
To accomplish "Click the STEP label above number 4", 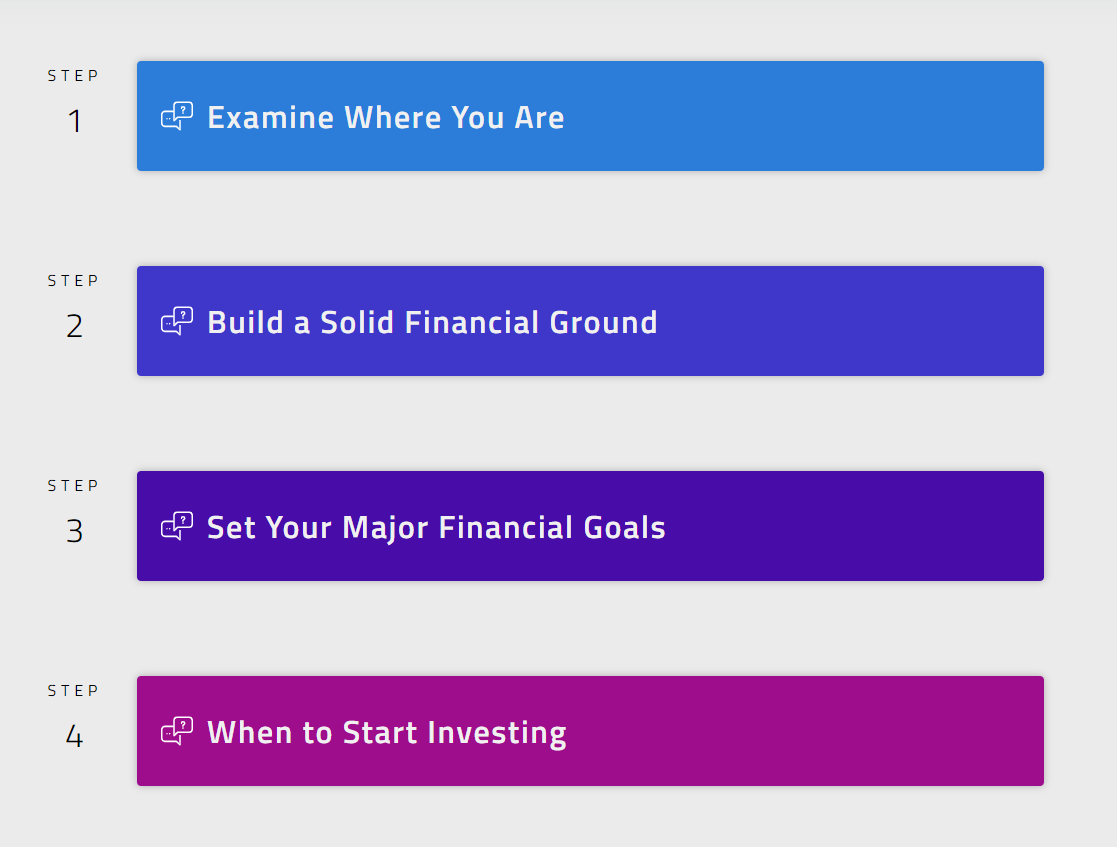I will (x=74, y=691).
